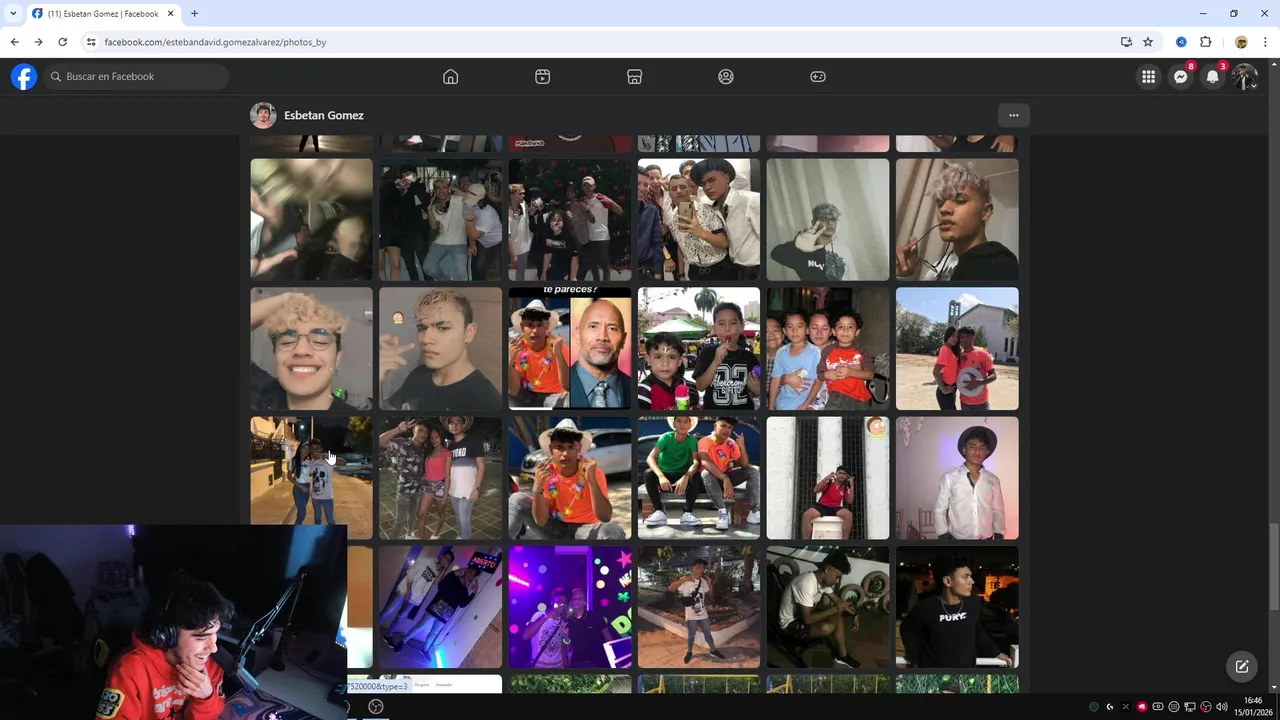Open the photo of two boys sitting on bench
The width and height of the screenshot is (1280, 720).
(699, 478)
